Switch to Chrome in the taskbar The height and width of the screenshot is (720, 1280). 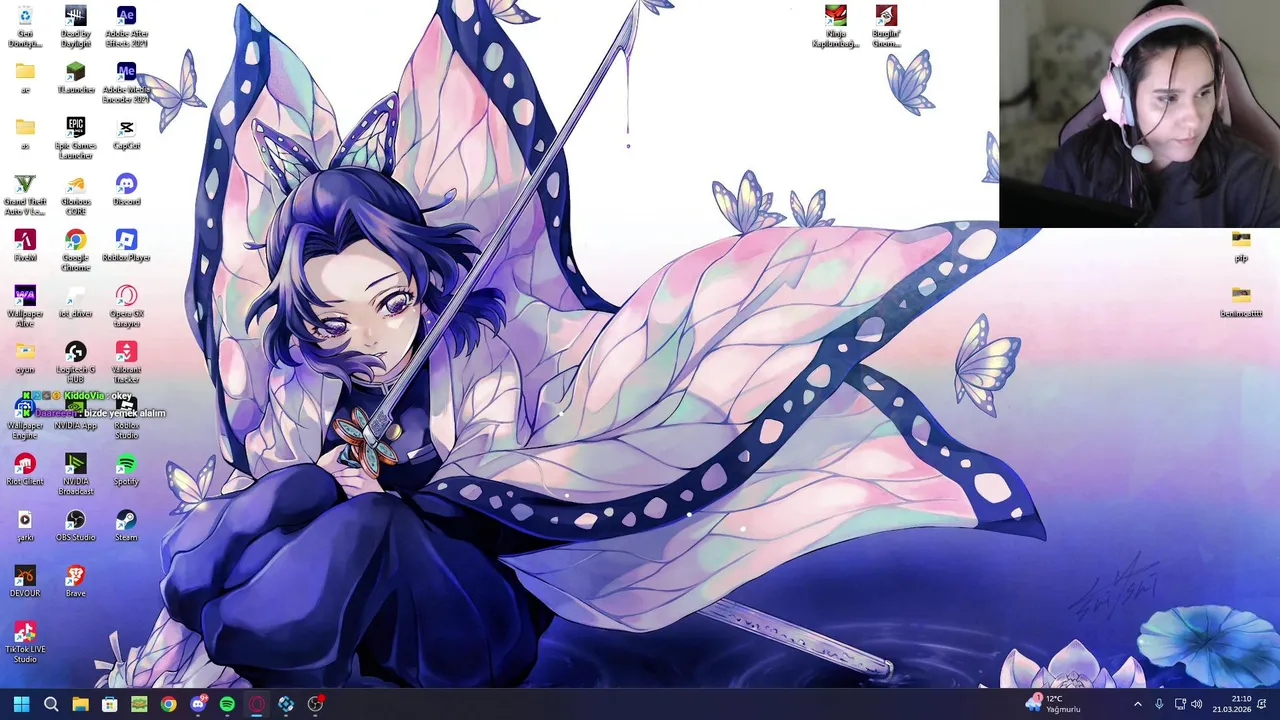[169, 704]
